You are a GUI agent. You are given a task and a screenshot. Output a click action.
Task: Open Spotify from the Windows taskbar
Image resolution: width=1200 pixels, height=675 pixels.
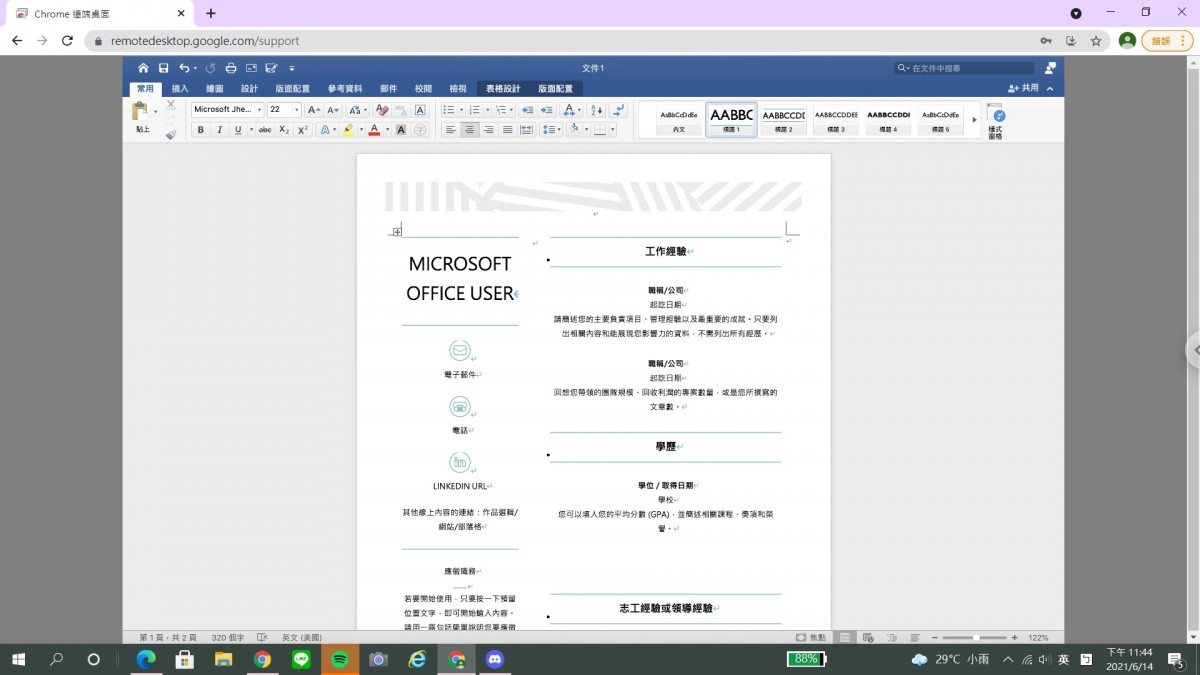(x=339, y=659)
